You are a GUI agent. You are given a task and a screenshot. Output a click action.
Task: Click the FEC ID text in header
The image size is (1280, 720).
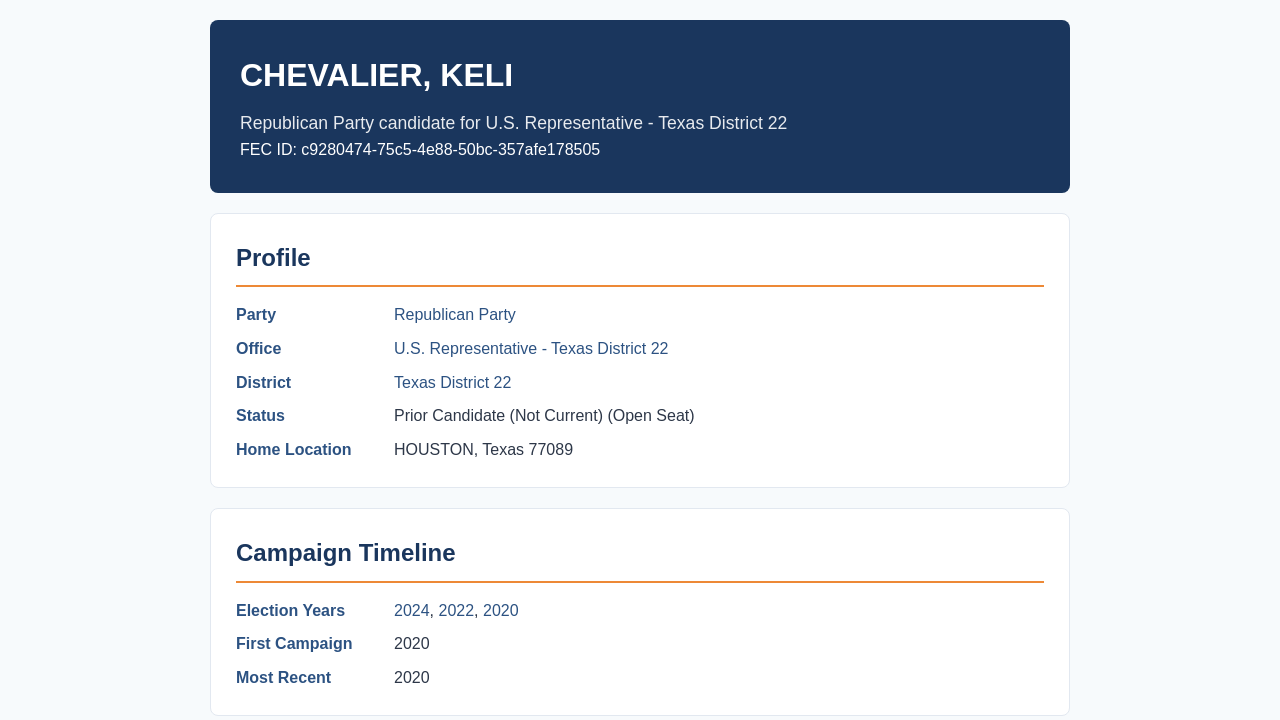point(420,150)
